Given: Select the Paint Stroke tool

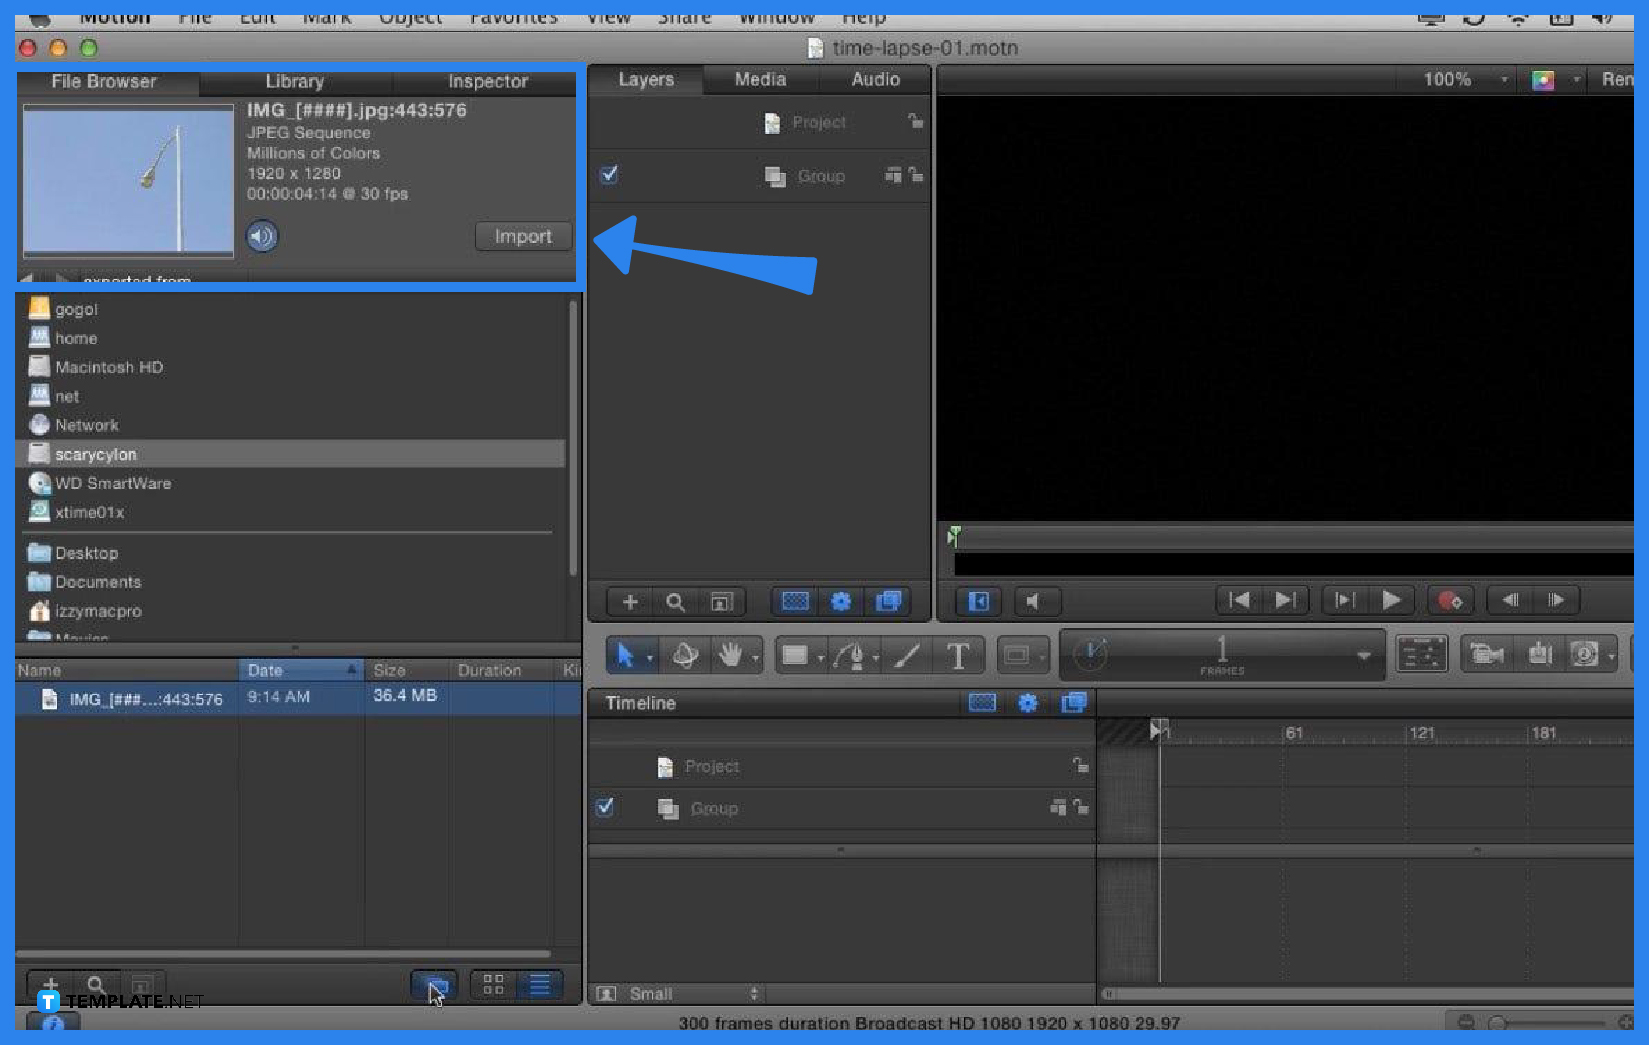Looking at the screenshot, I should tap(907, 656).
